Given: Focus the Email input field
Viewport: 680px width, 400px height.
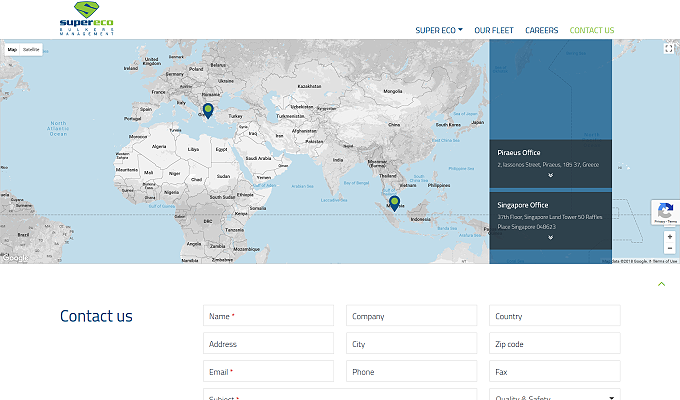Looking at the screenshot, I should (x=268, y=371).
